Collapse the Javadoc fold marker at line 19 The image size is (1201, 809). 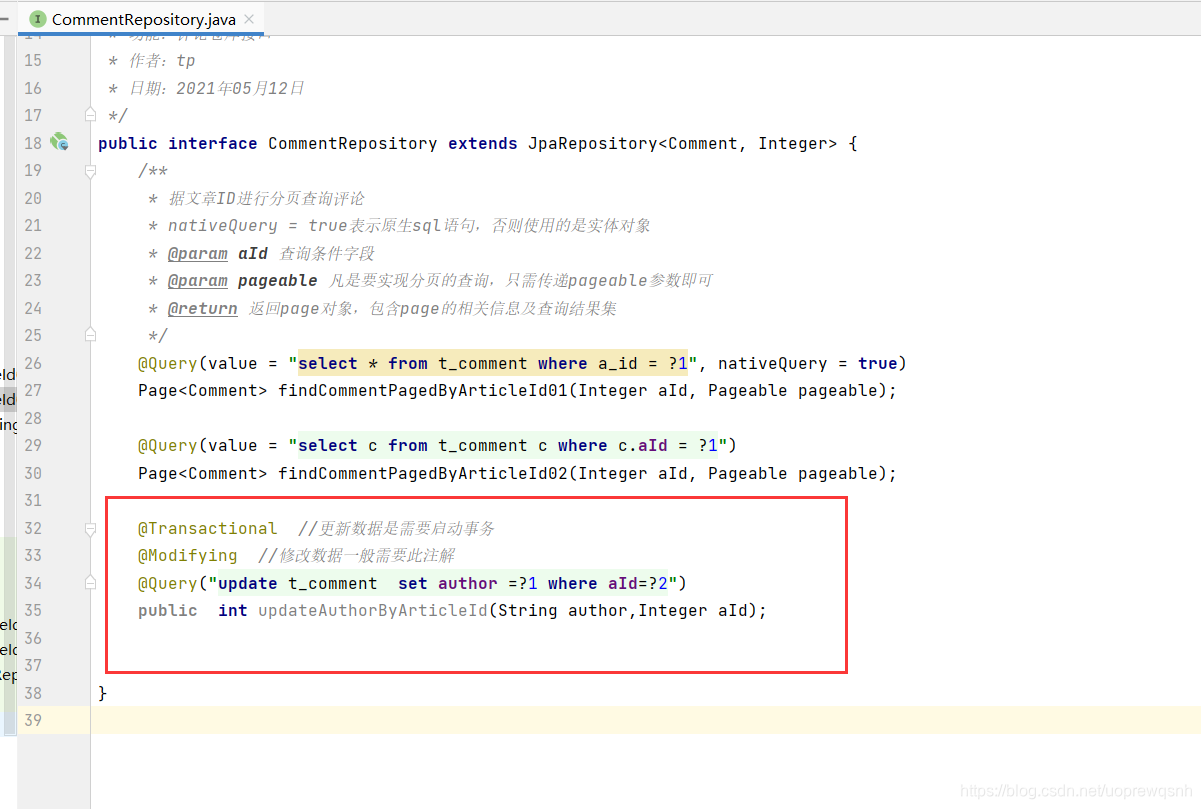[91, 171]
